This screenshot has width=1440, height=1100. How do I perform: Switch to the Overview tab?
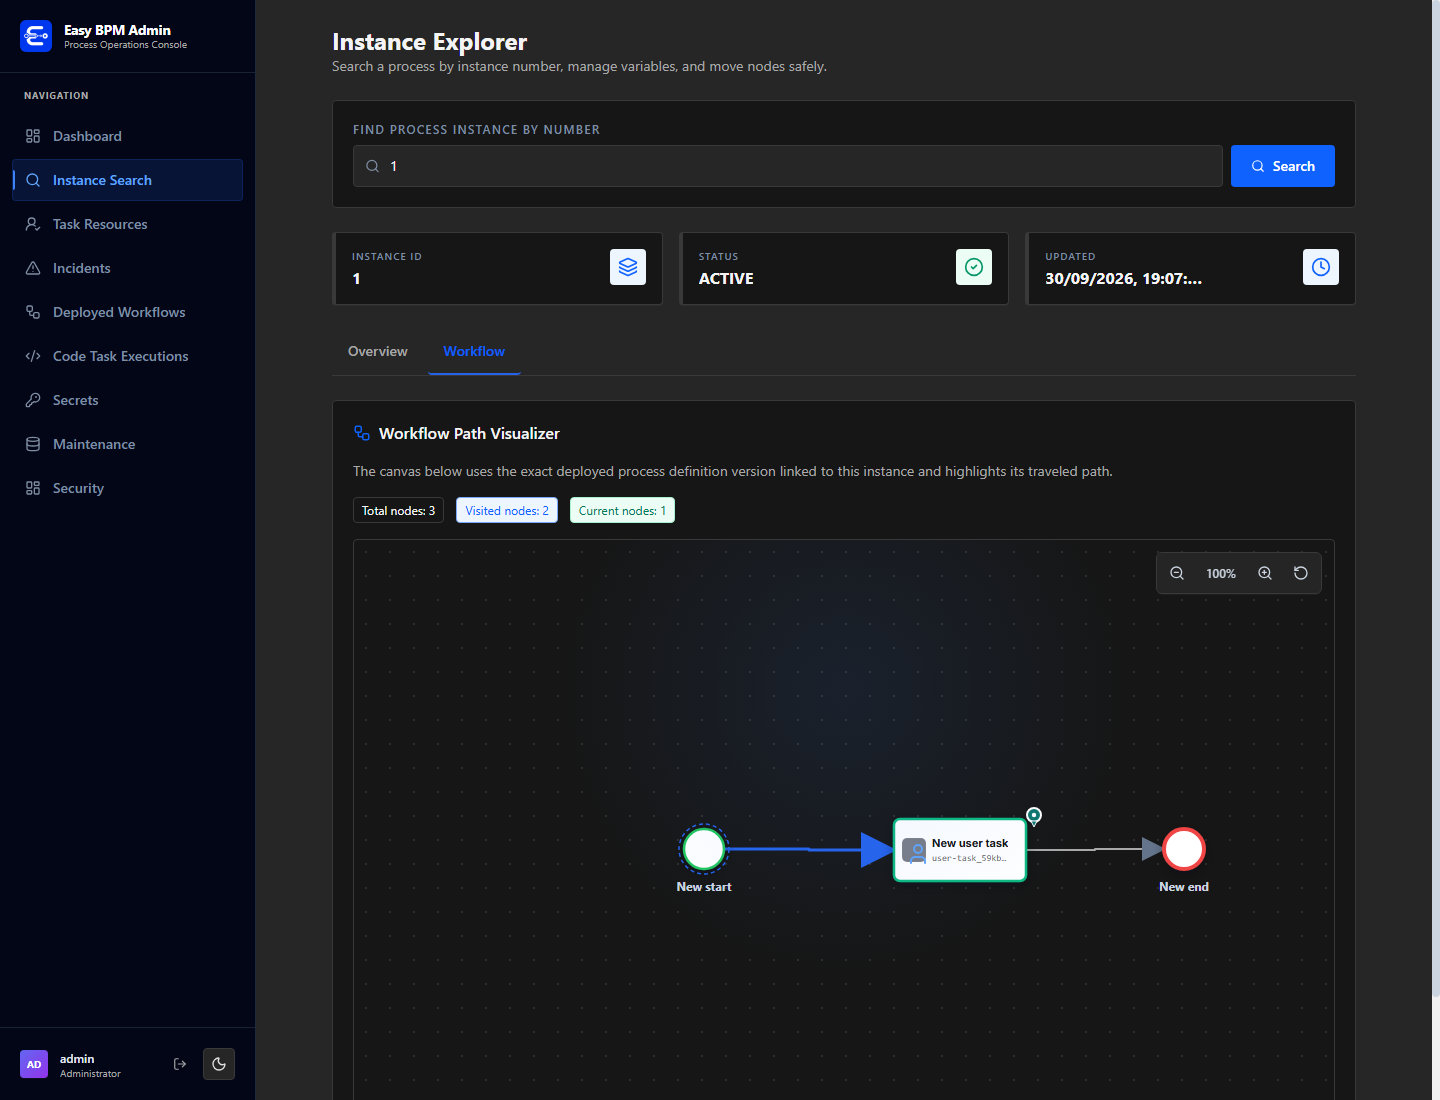point(378,351)
